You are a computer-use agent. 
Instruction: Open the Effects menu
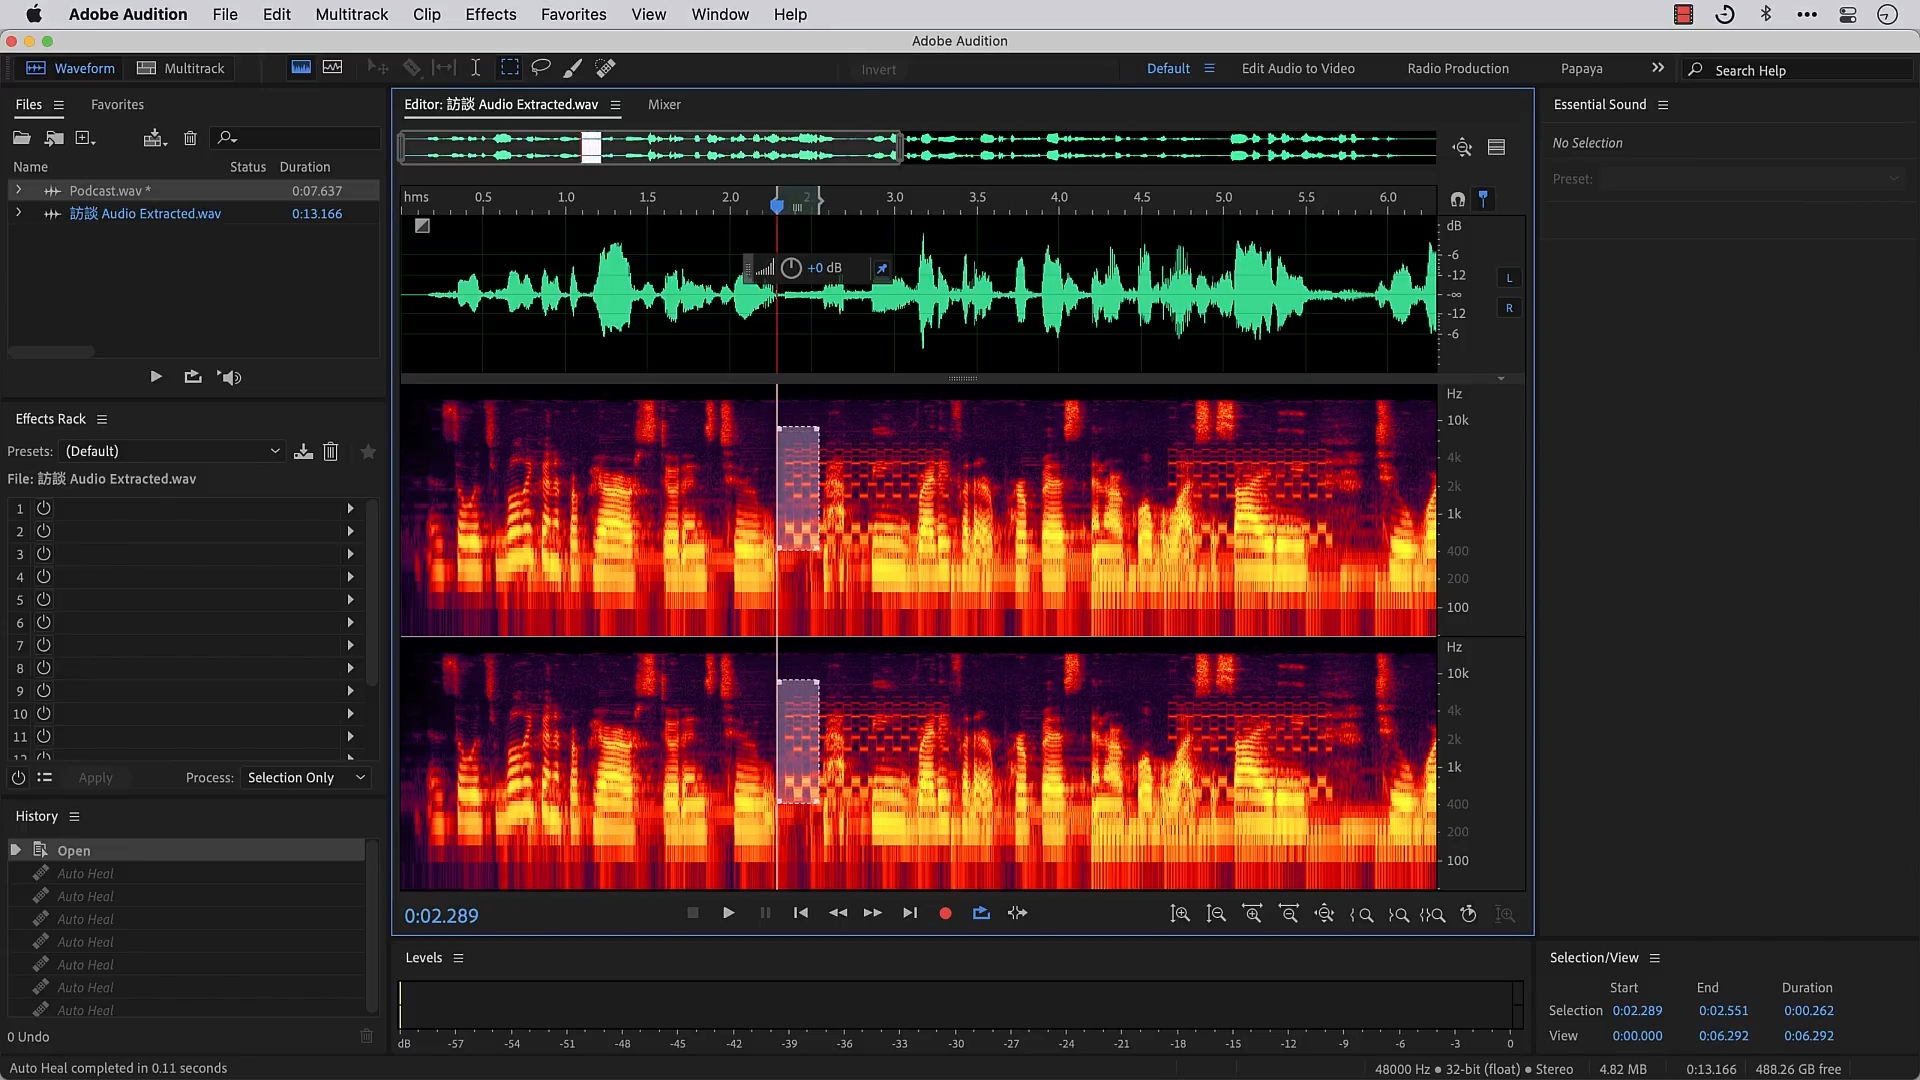pos(490,14)
